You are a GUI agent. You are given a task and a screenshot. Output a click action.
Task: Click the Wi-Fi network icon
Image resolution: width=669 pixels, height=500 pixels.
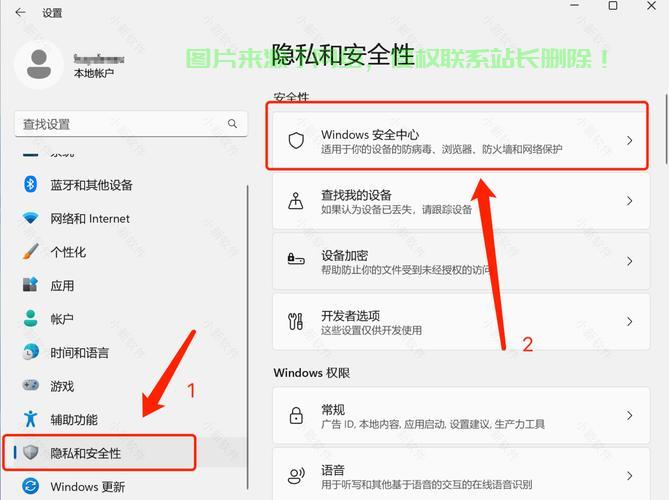pyautogui.click(x=30, y=218)
